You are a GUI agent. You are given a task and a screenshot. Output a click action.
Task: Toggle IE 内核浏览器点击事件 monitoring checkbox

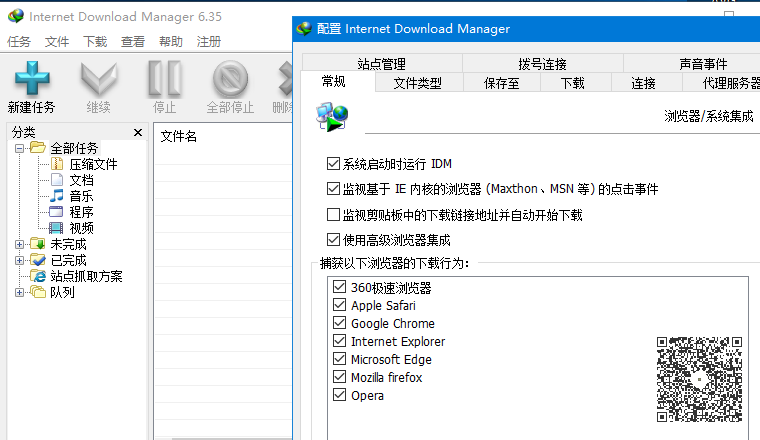coord(333,189)
